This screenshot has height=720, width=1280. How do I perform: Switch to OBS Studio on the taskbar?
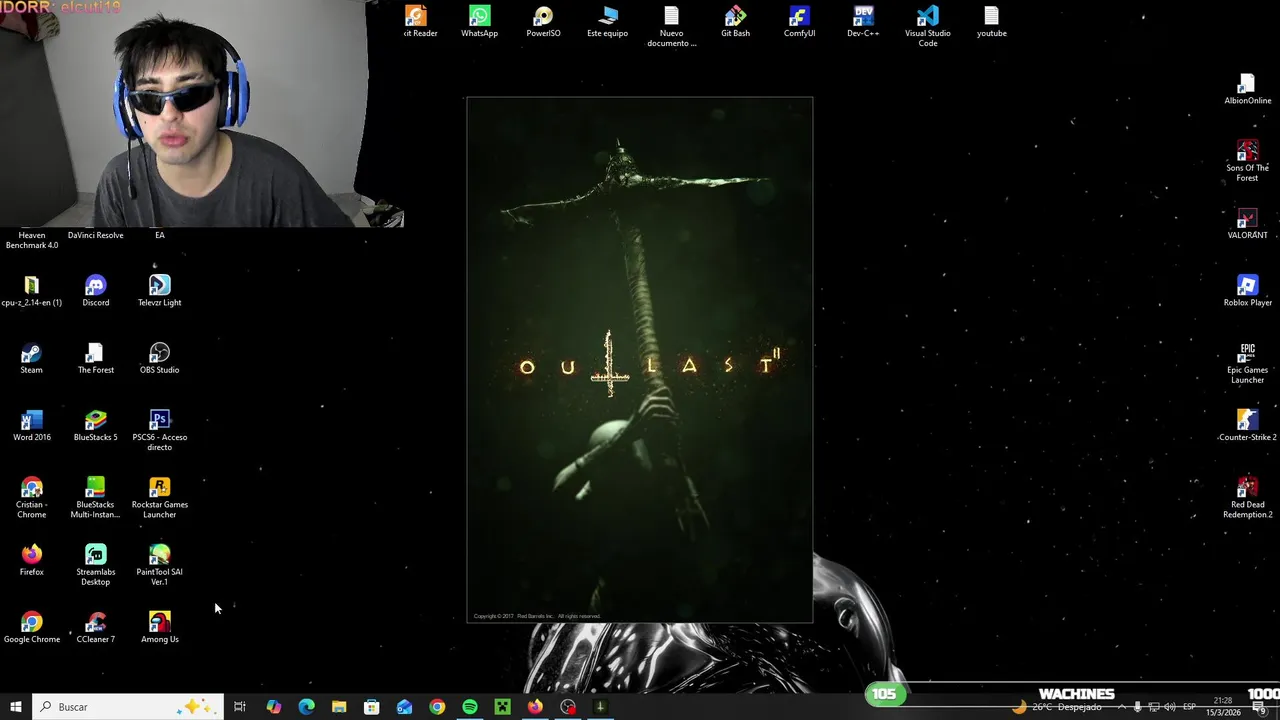(568, 707)
